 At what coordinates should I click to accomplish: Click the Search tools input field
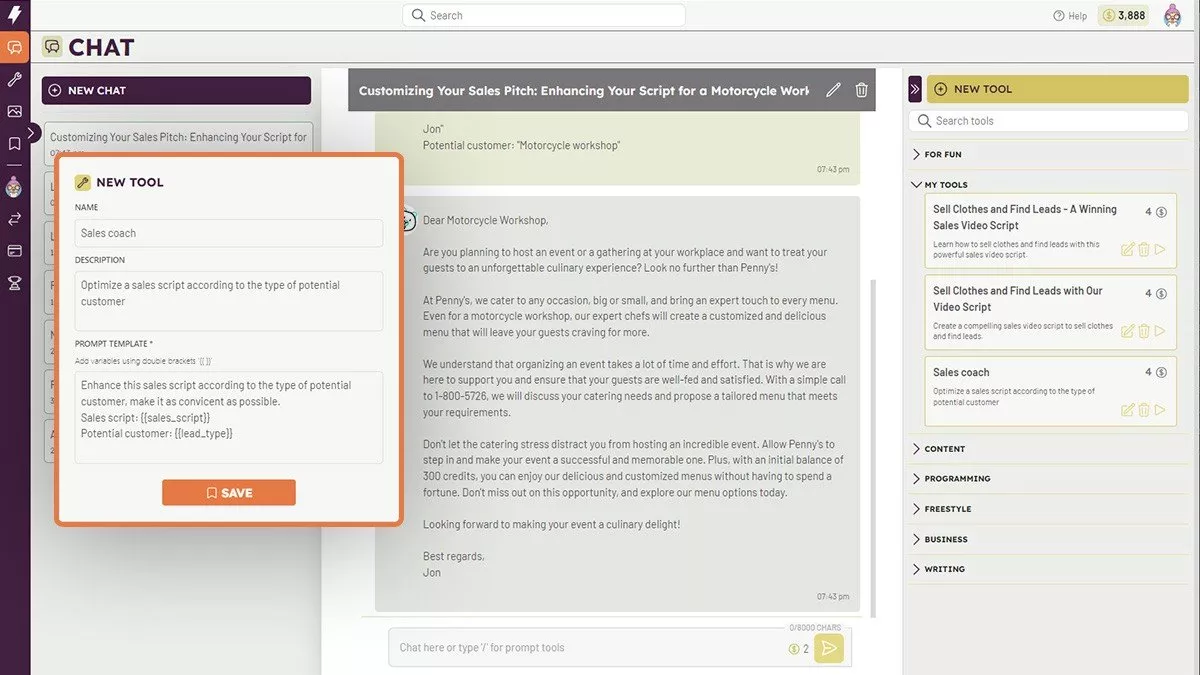point(1049,121)
